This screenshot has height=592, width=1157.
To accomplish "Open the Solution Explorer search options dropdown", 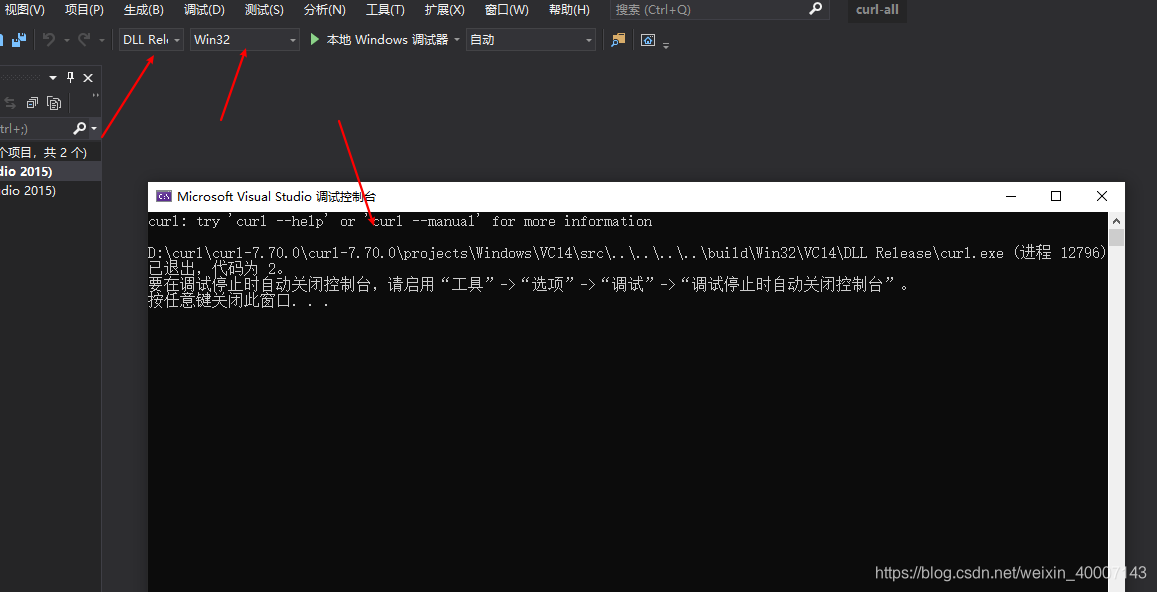I will 94,129.
